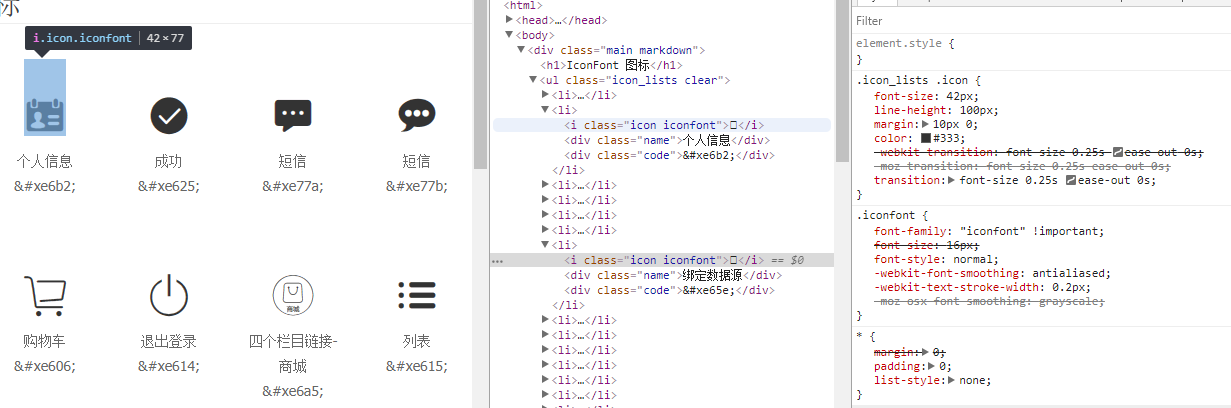1231x408 pixels.
Task: Expand the list-style none shorthand
Action: point(951,380)
